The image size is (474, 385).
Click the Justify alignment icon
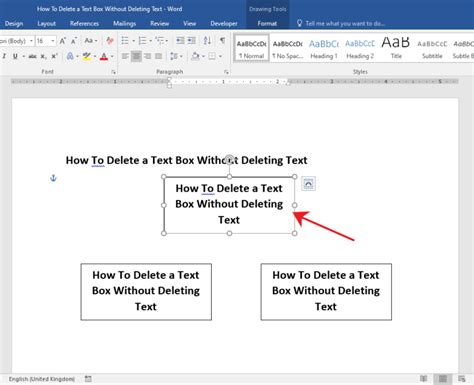pyautogui.click(x=159, y=56)
